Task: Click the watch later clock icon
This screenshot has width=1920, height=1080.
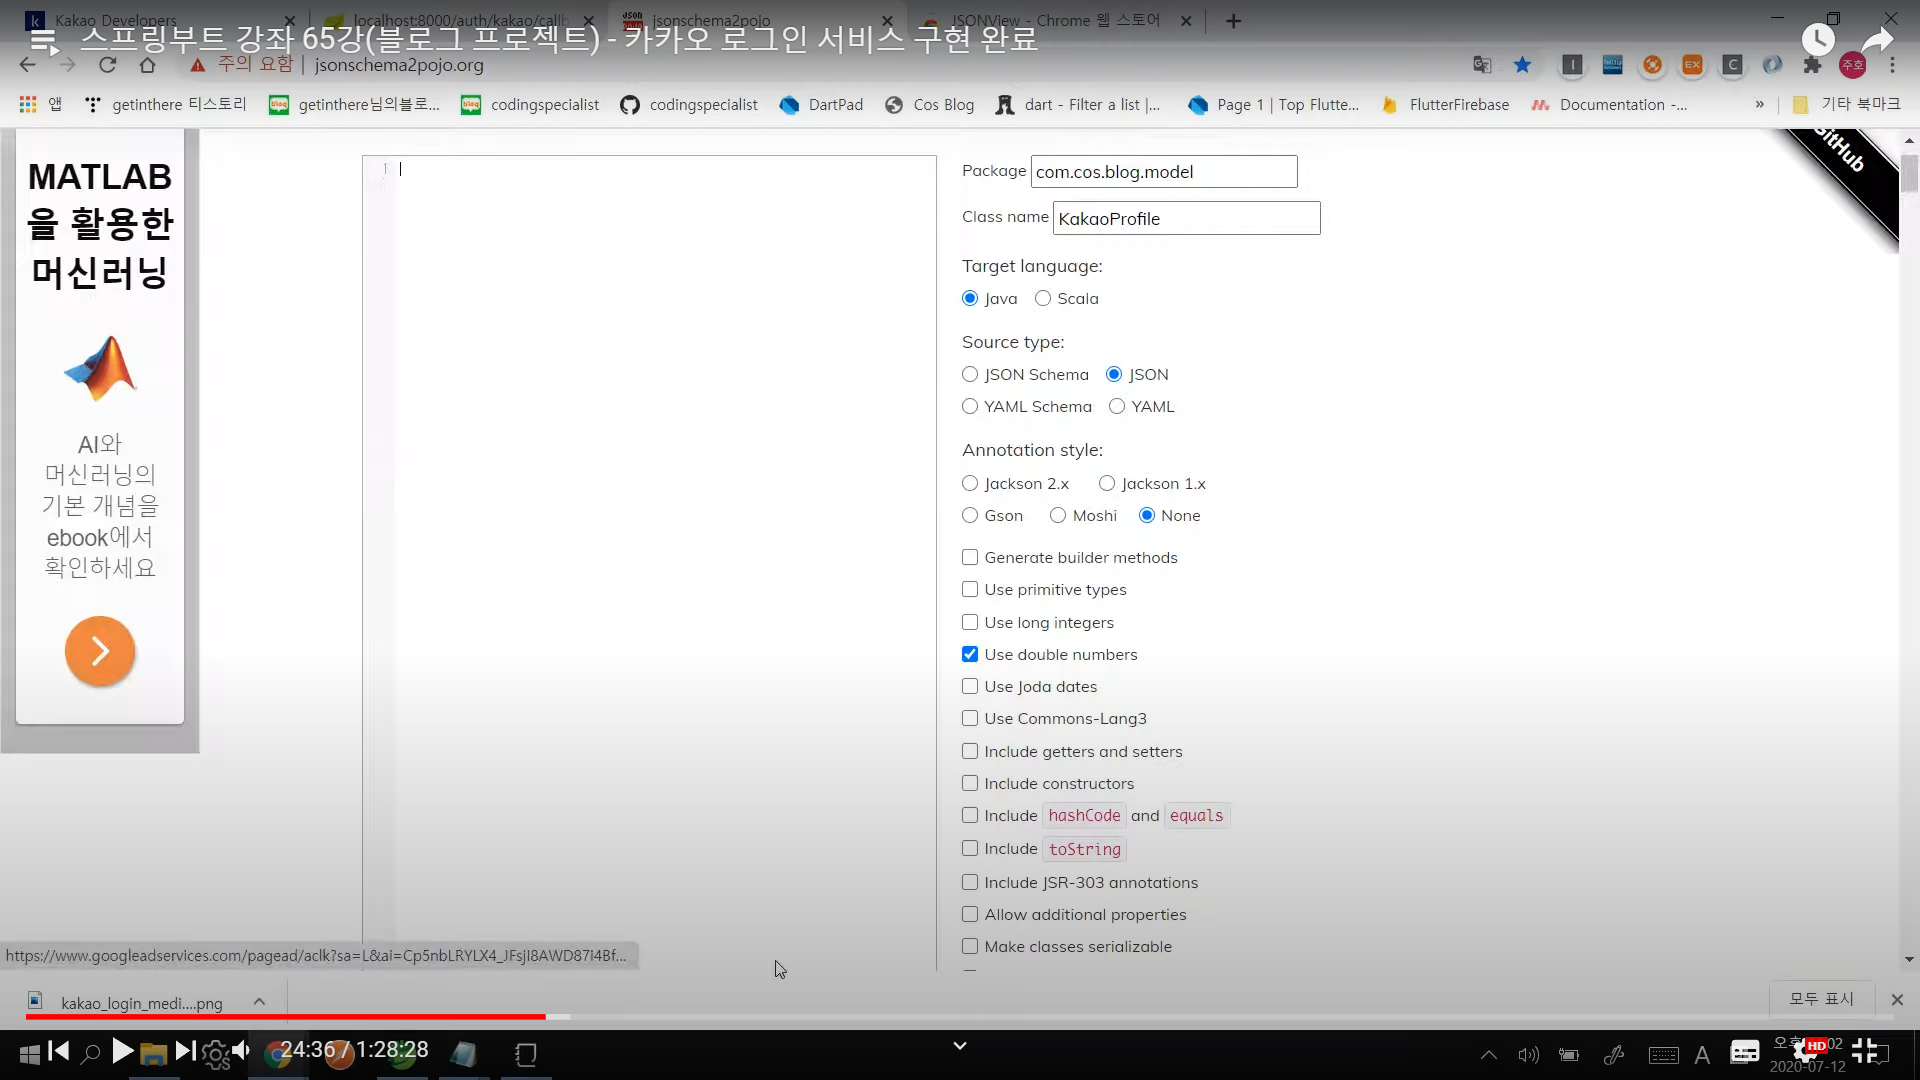Action: (x=1817, y=40)
